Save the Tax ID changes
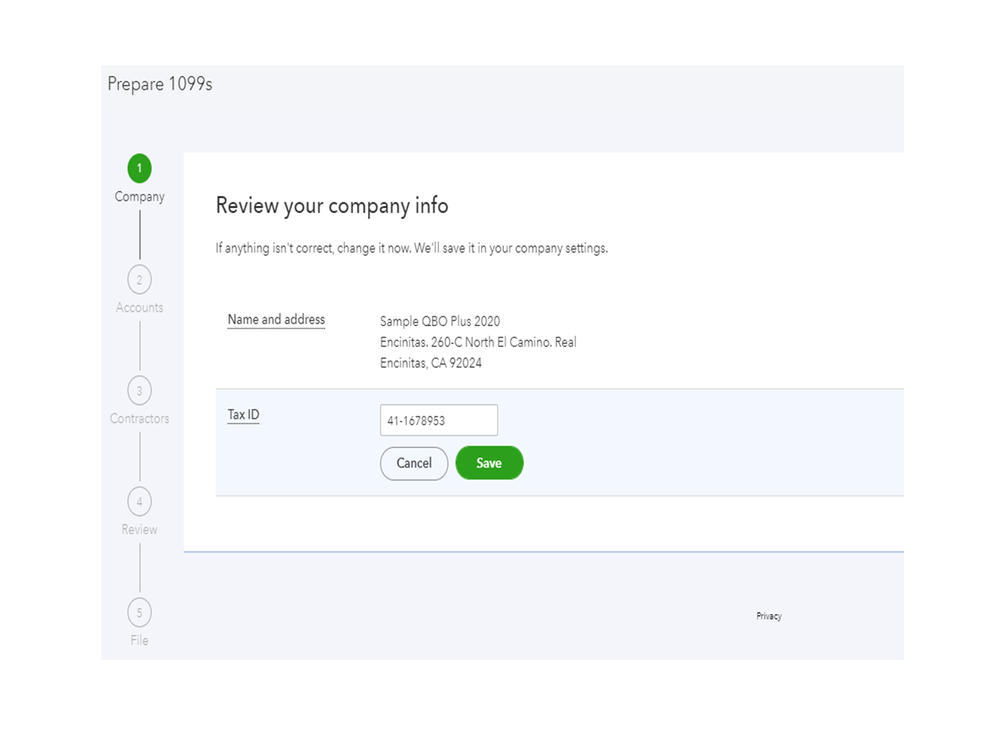This screenshot has width=999, height=749. [489, 463]
